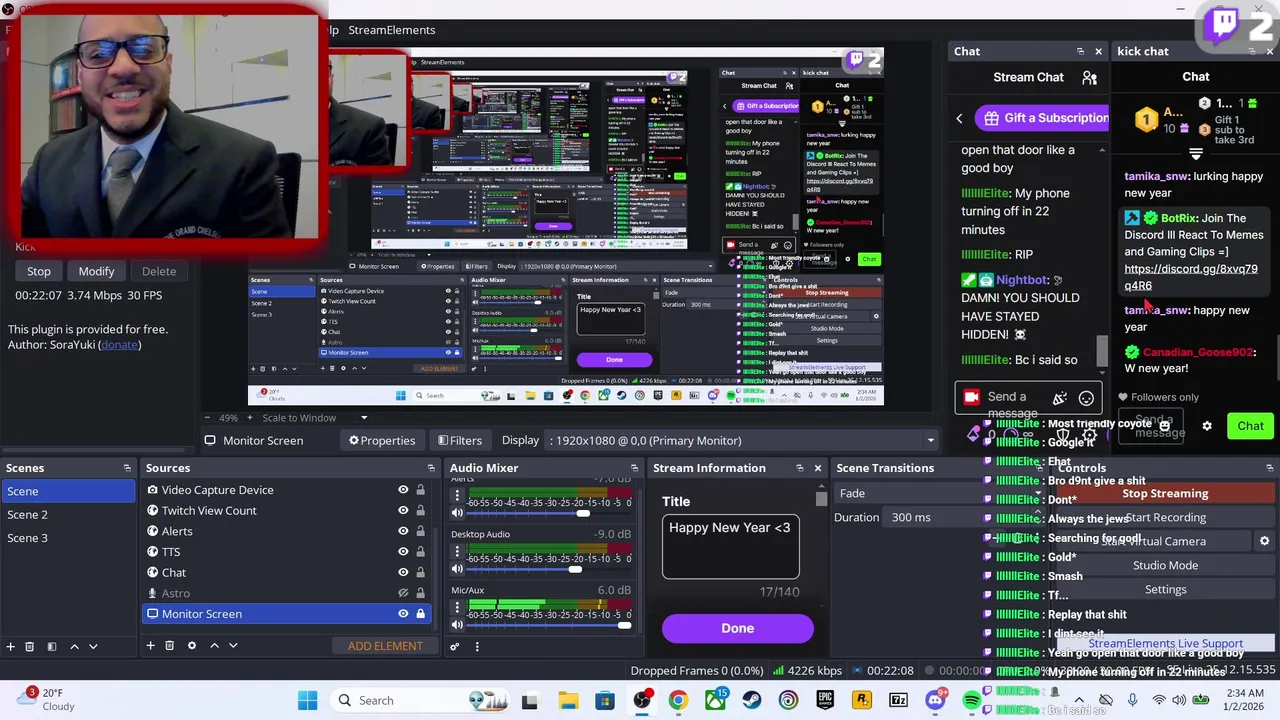
Task: Open Epic Games Launcher from taskbar
Action: point(825,701)
